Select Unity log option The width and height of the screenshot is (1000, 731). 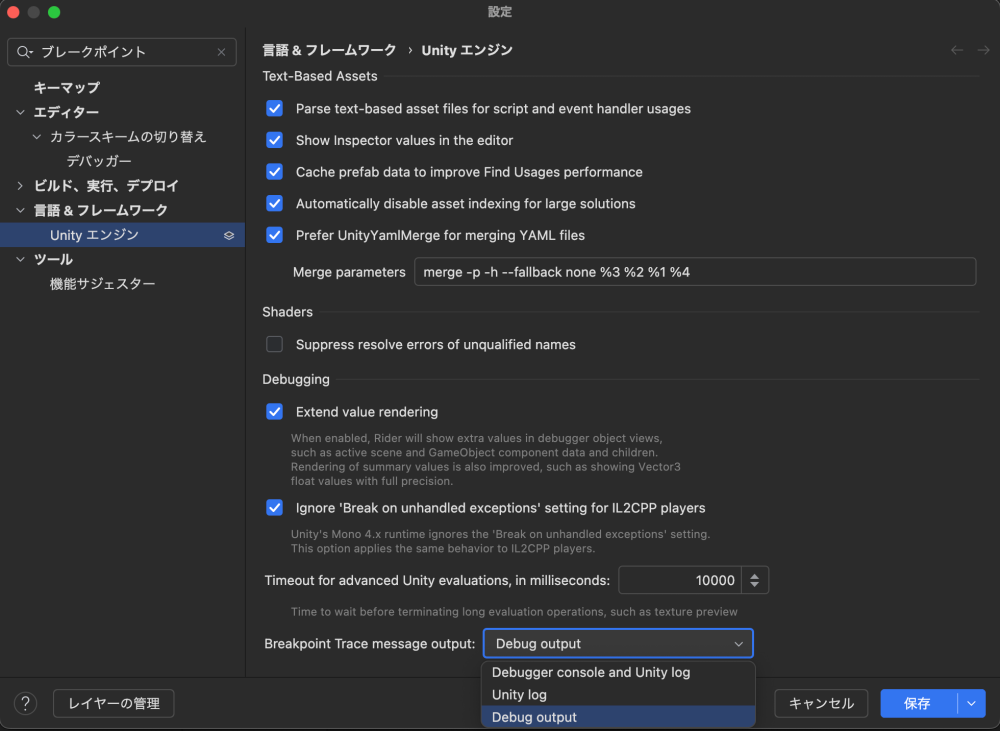618,695
